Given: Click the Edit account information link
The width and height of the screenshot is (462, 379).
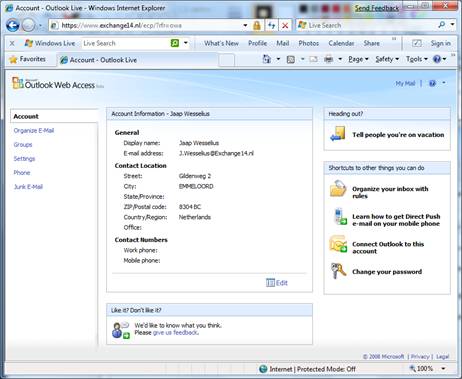Looking at the screenshot, I should point(277,283).
